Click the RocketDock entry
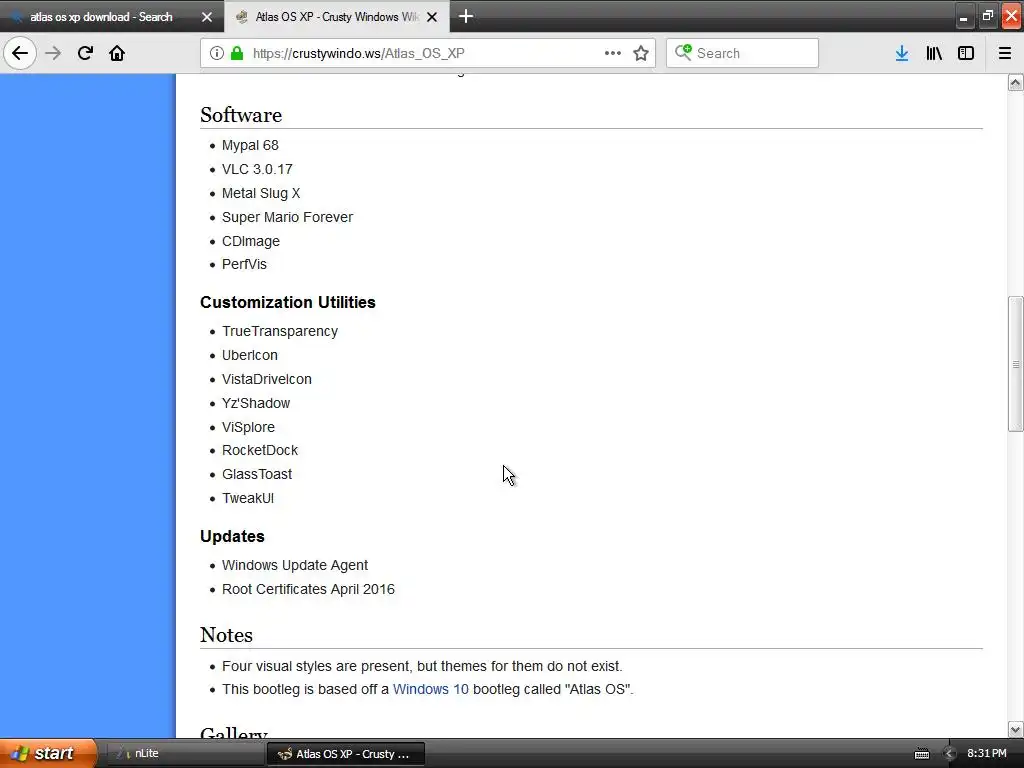This screenshot has height=768, width=1024. pos(260,450)
